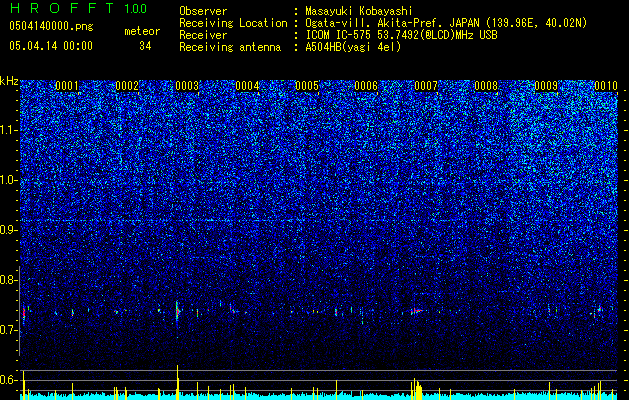The width and height of the screenshot is (629, 400).
Task: Click the HROFFT 1.0.0 title text
Action: pyautogui.click(x=78, y=8)
